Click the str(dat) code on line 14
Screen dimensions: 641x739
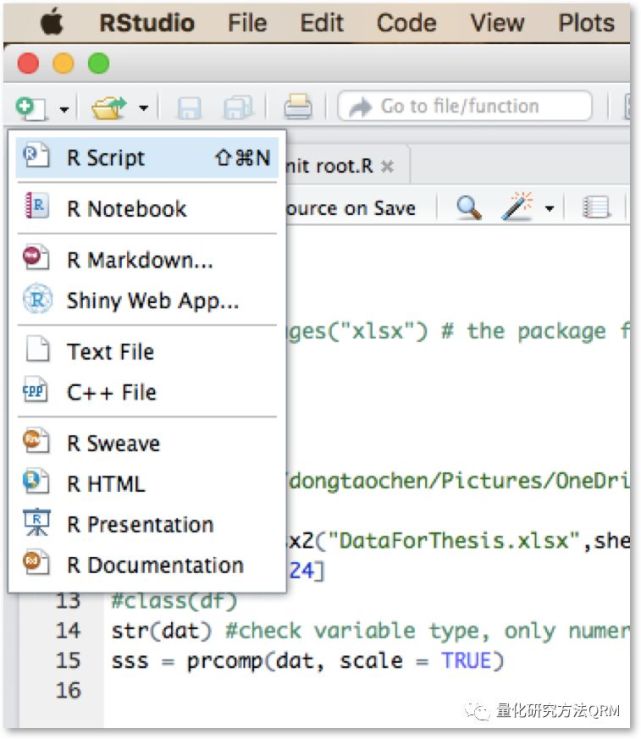(162, 631)
